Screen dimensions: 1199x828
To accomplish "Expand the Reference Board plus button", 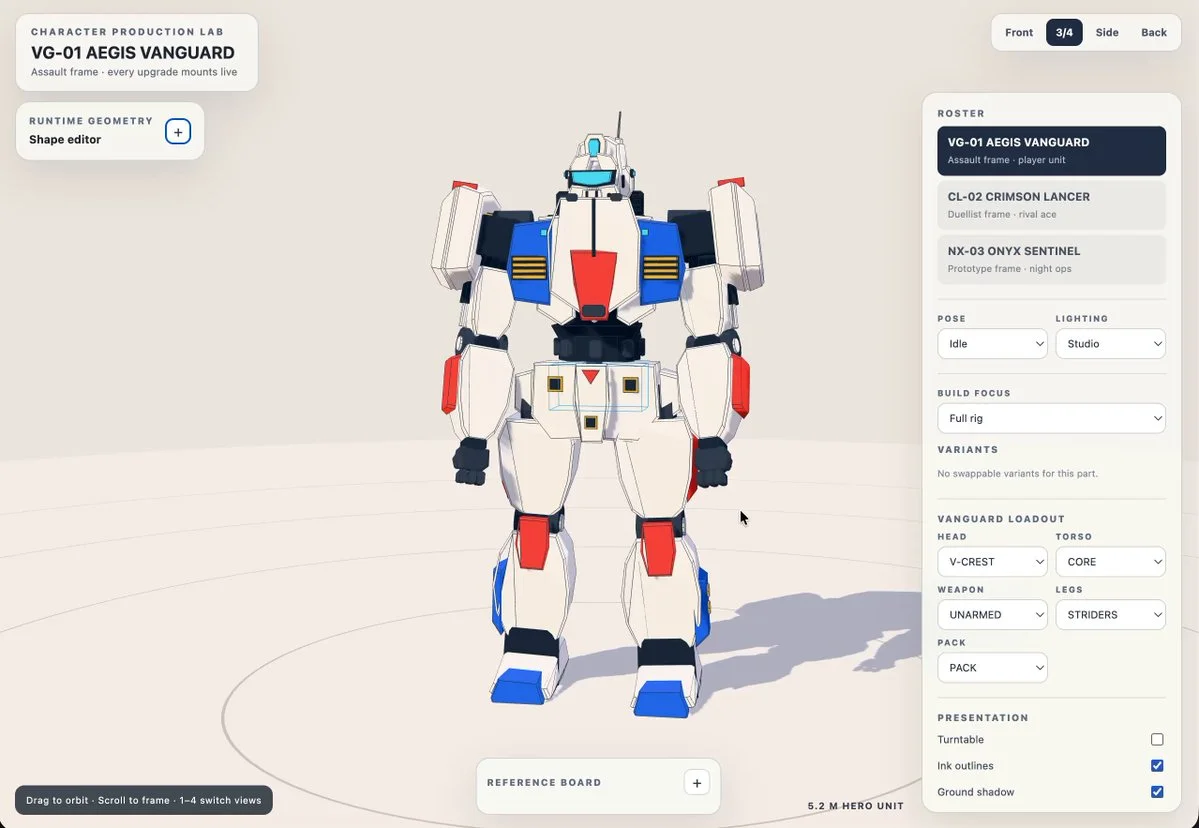I will click(x=697, y=783).
